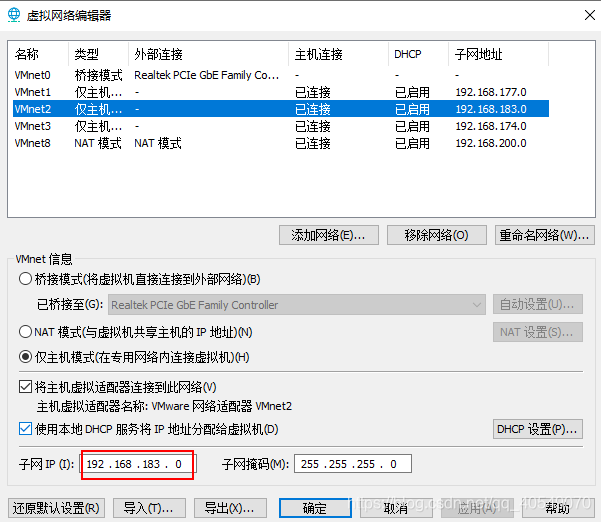Click subnet address 192.168.200.0

(x=491, y=143)
